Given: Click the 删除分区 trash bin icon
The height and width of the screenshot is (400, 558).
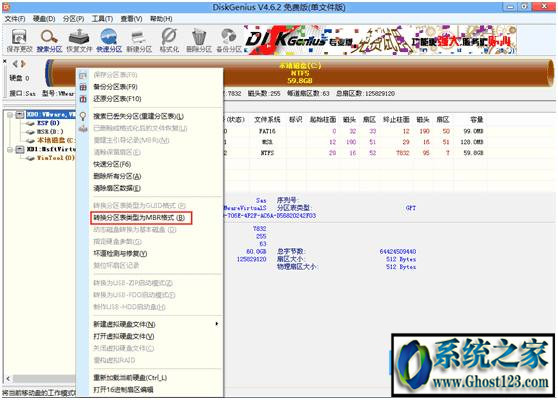Looking at the screenshot, I should (199, 40).
